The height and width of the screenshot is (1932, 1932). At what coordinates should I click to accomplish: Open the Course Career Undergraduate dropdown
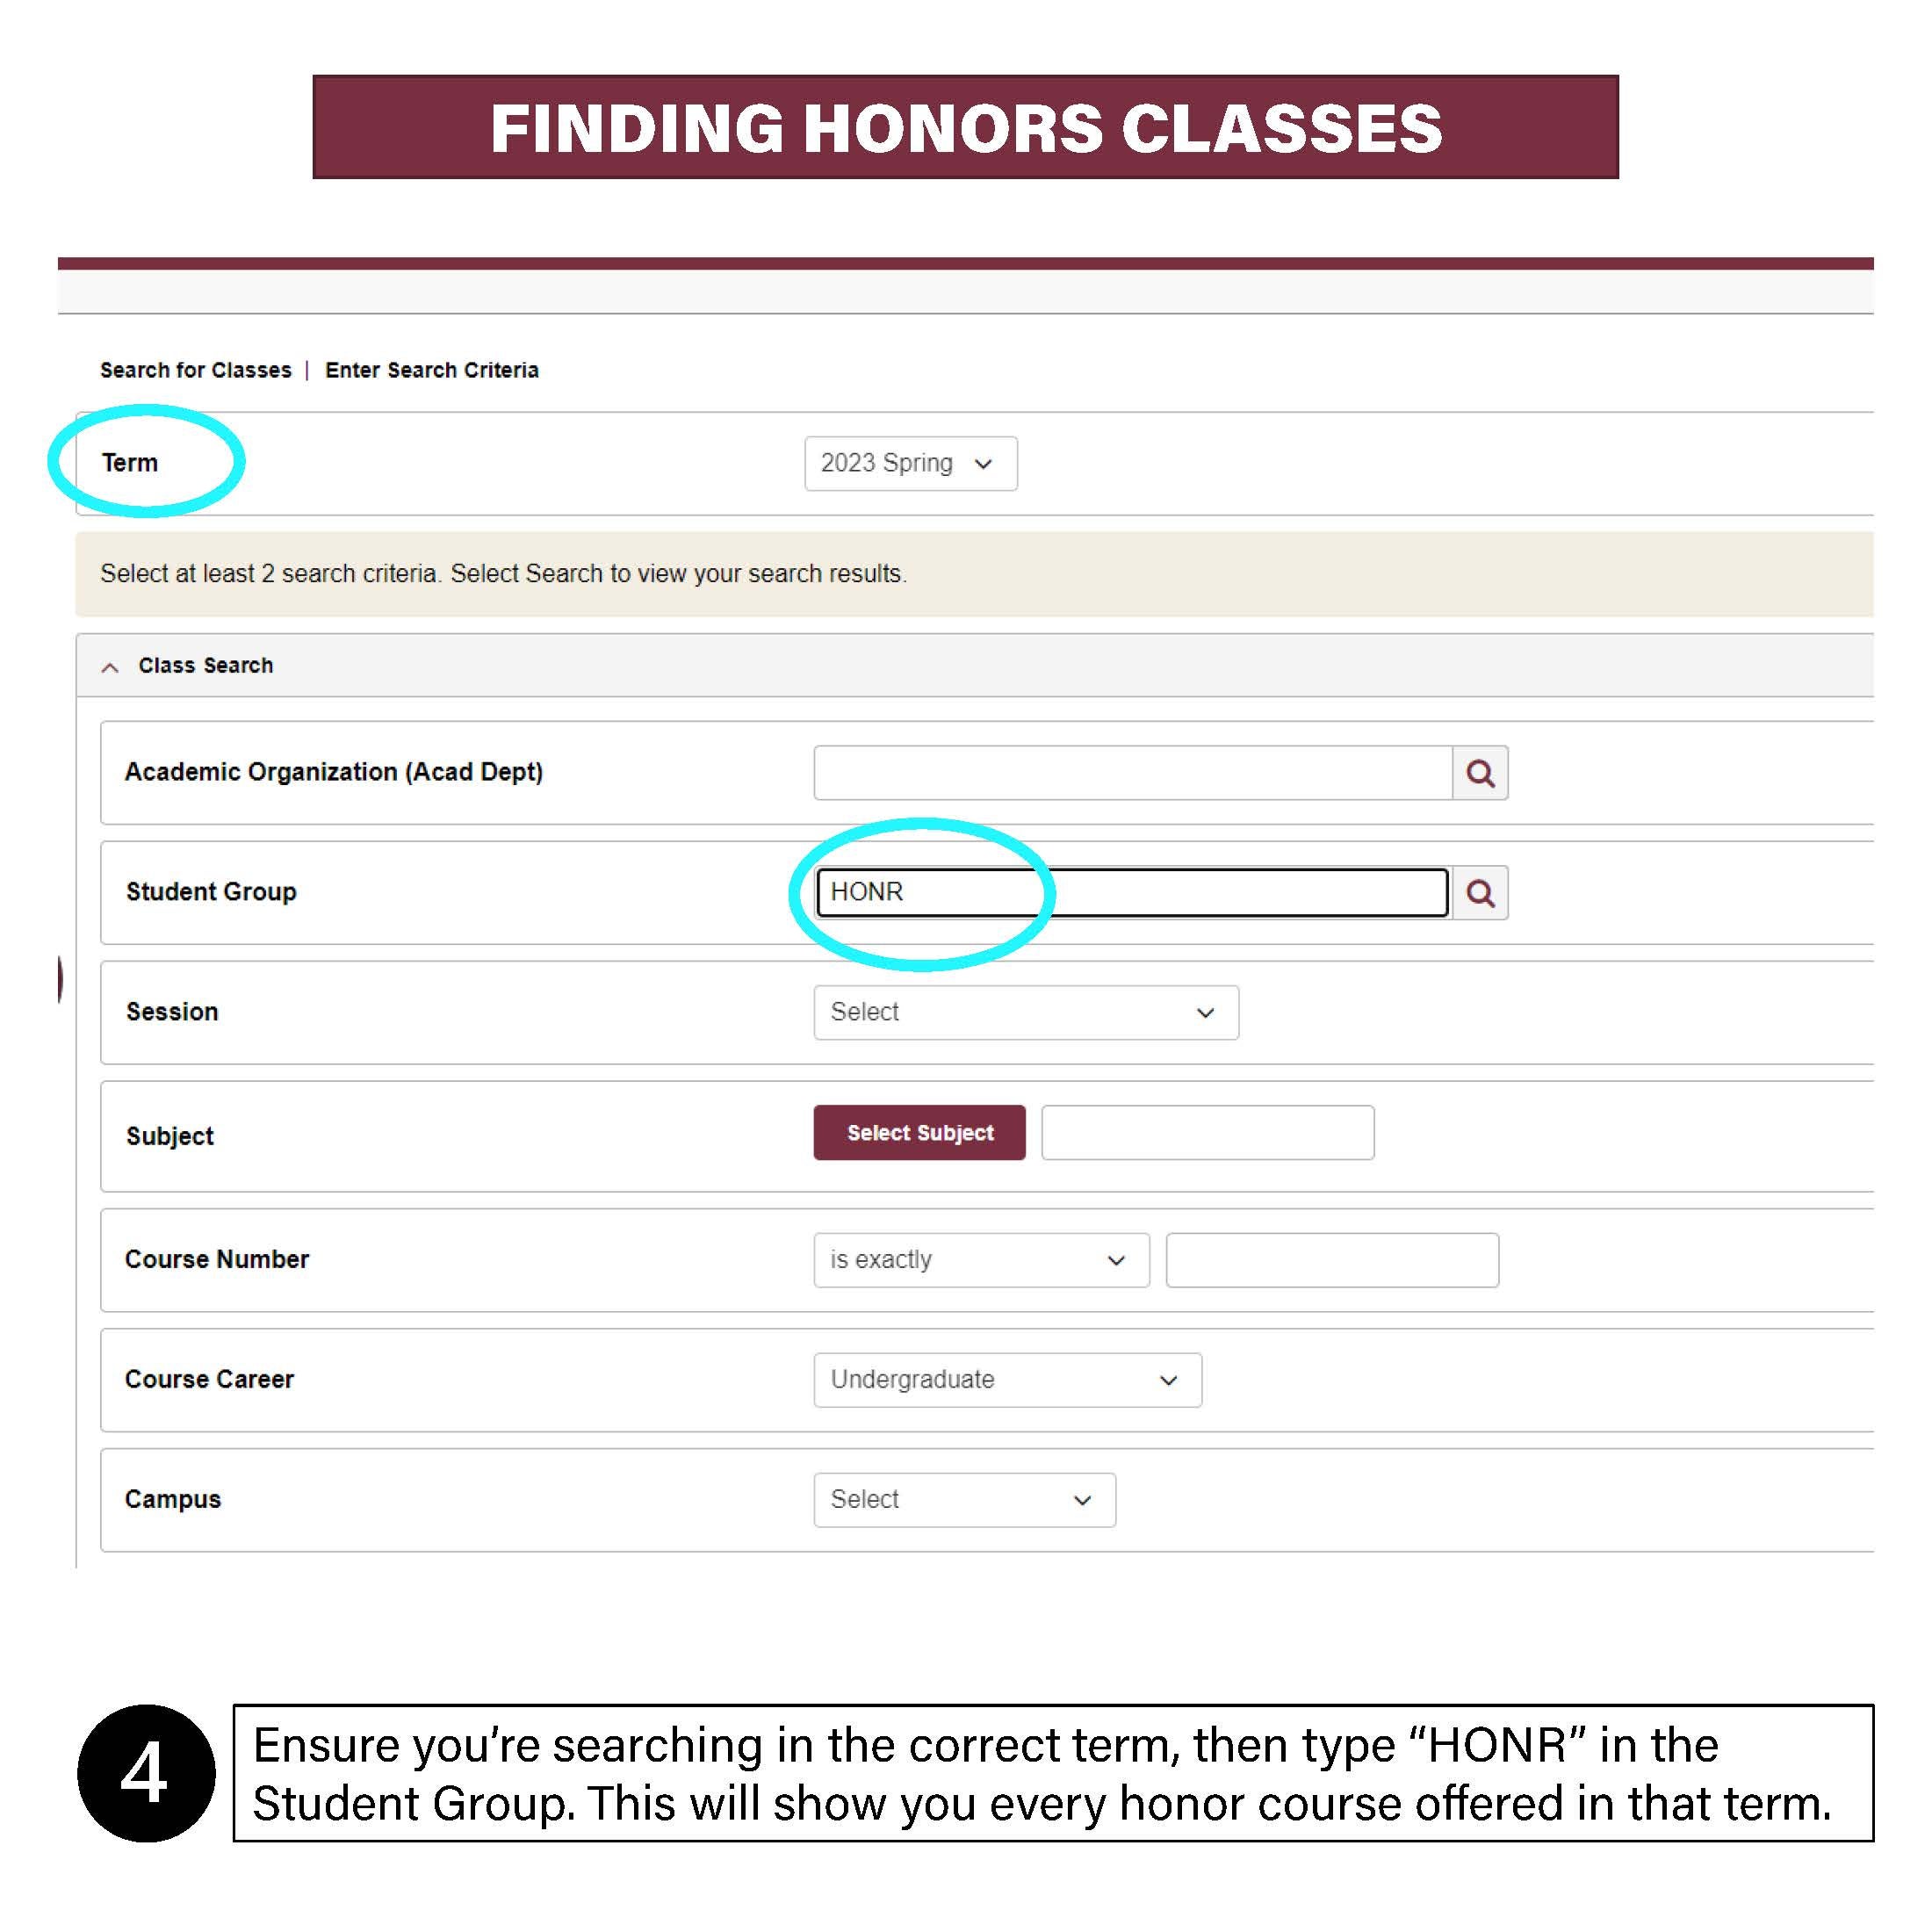pyautogui.click(x=1007, y=1380)
